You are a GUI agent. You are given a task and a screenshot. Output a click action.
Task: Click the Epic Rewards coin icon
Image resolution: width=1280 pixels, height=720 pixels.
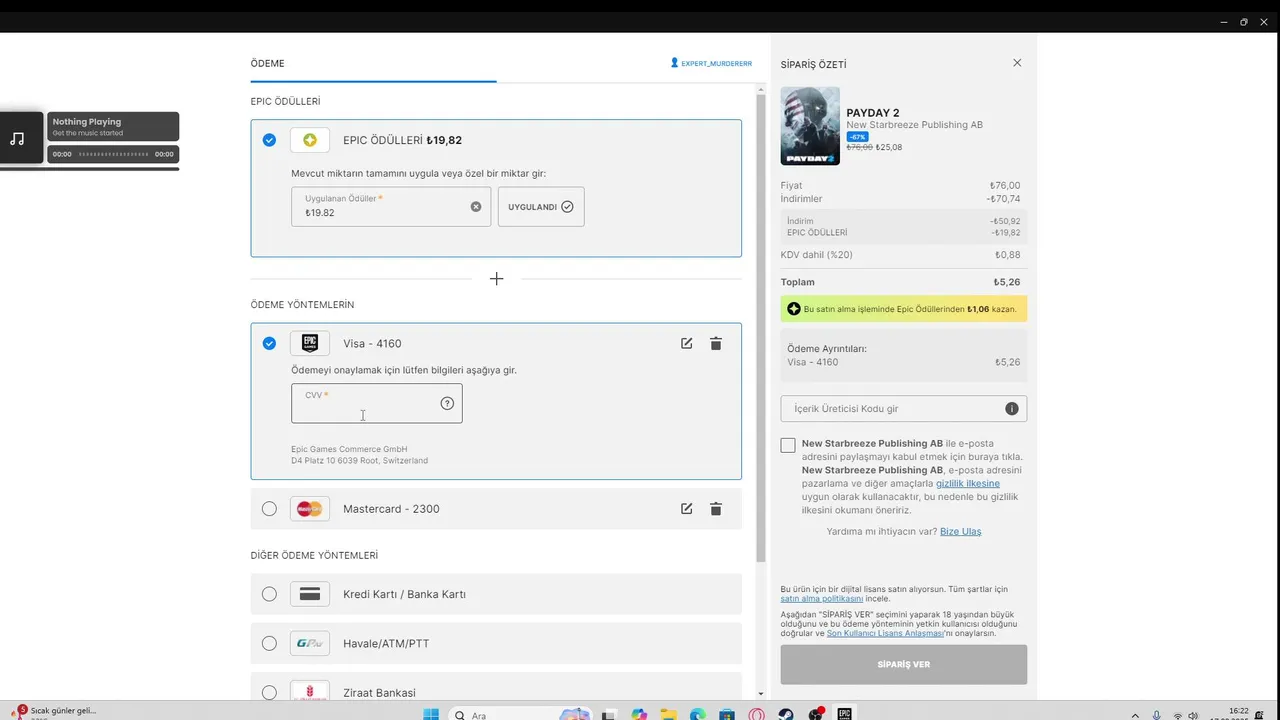point(310,140)
